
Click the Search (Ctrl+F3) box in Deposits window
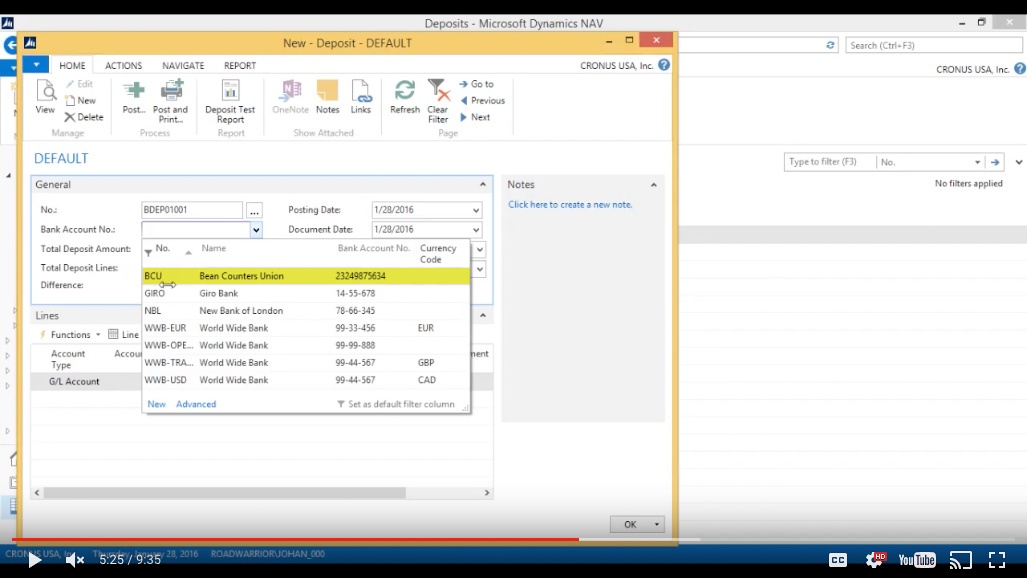pos(933,45)
